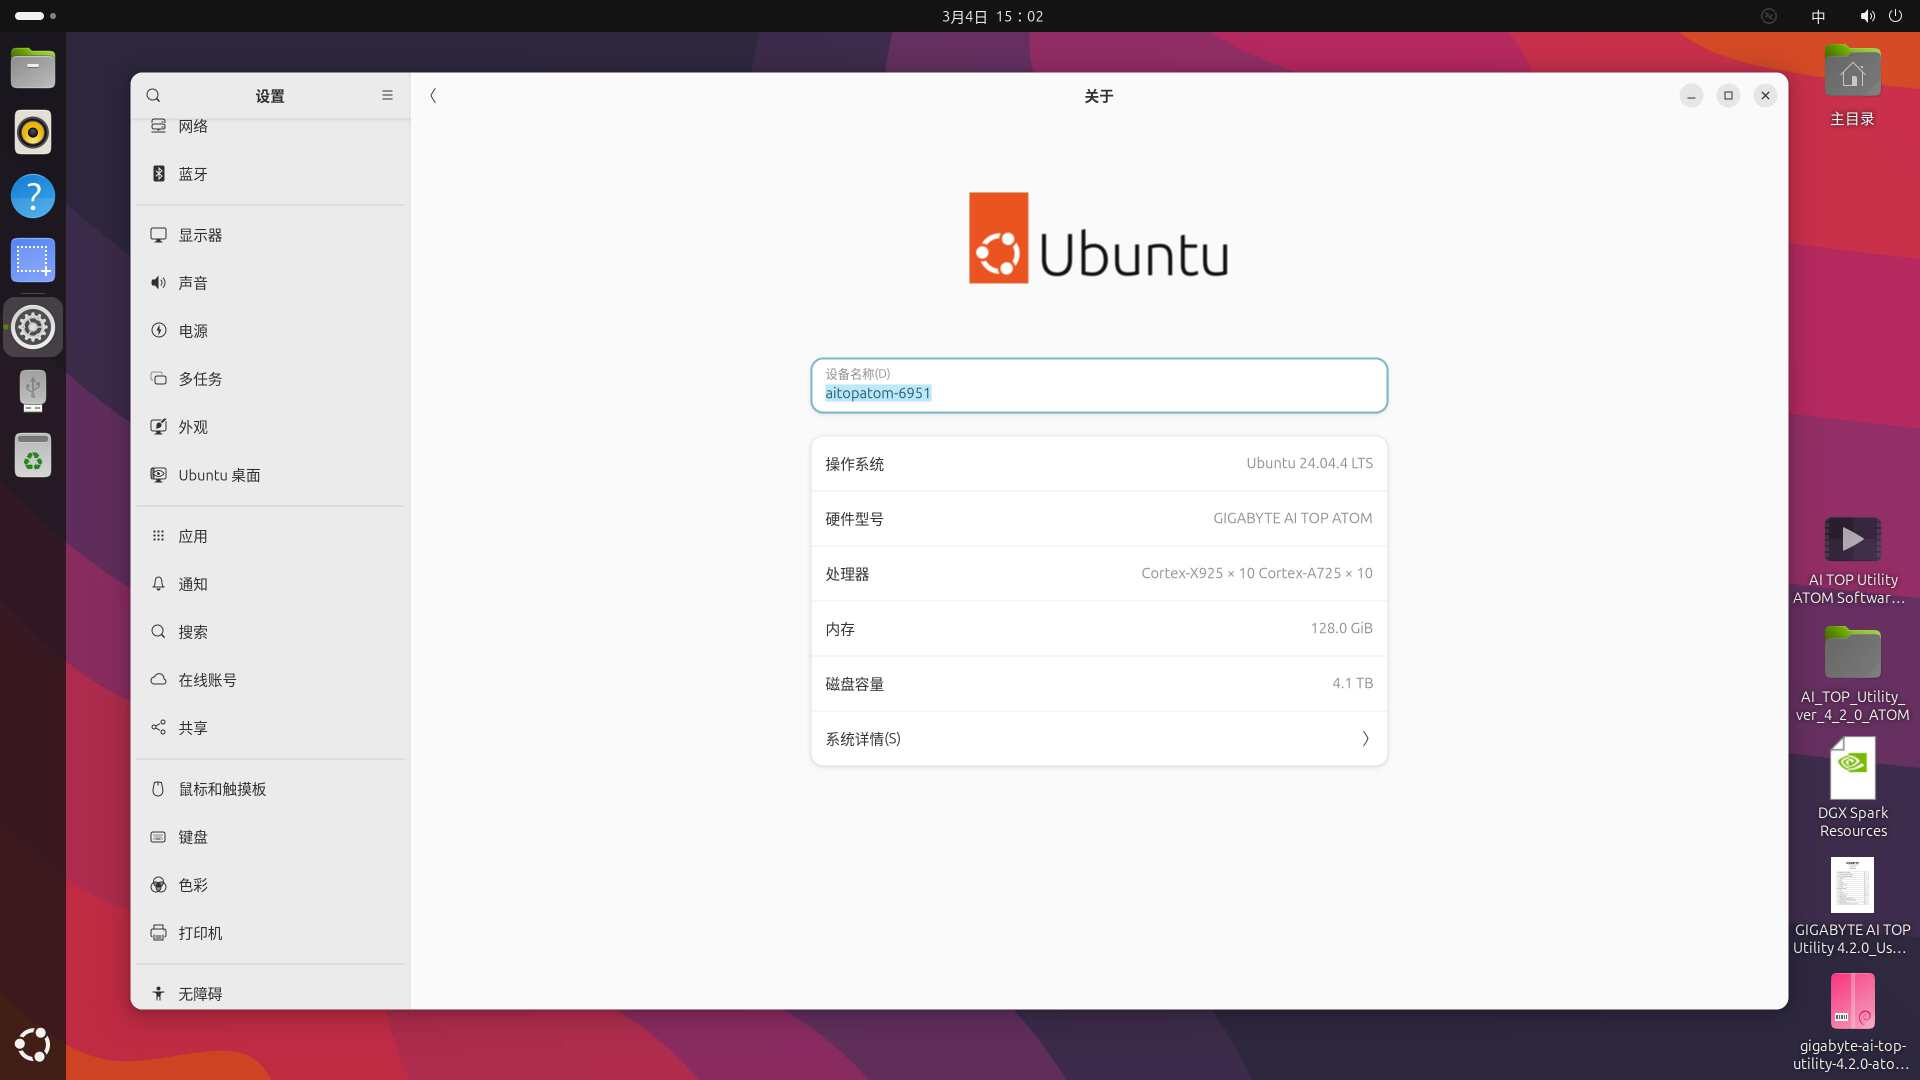Open the Sound (声音) settings panel
Viewport: 1920px width, 1080px height.
[193, 283]
